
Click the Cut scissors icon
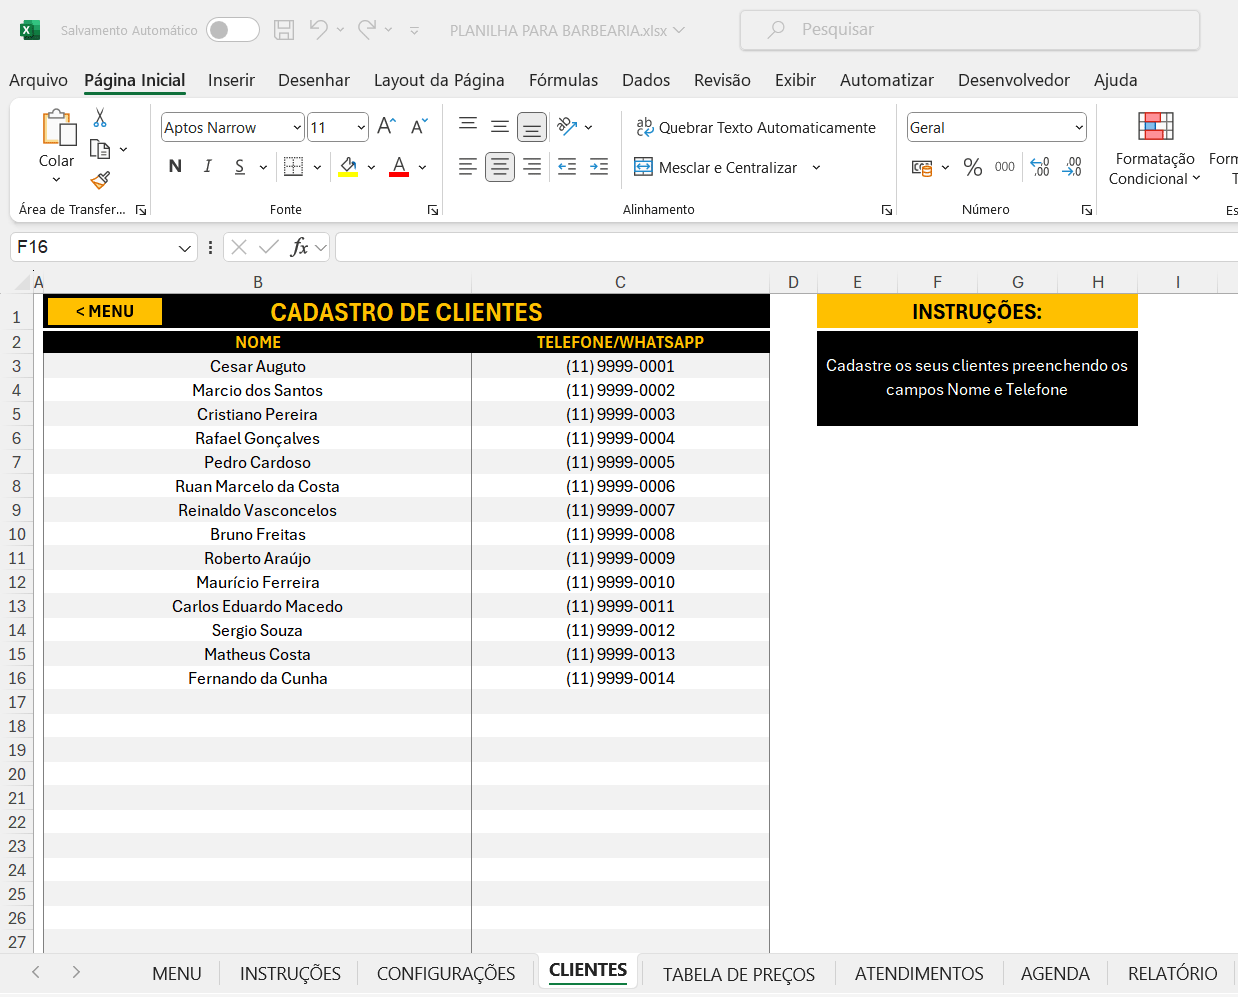(100, 118)
